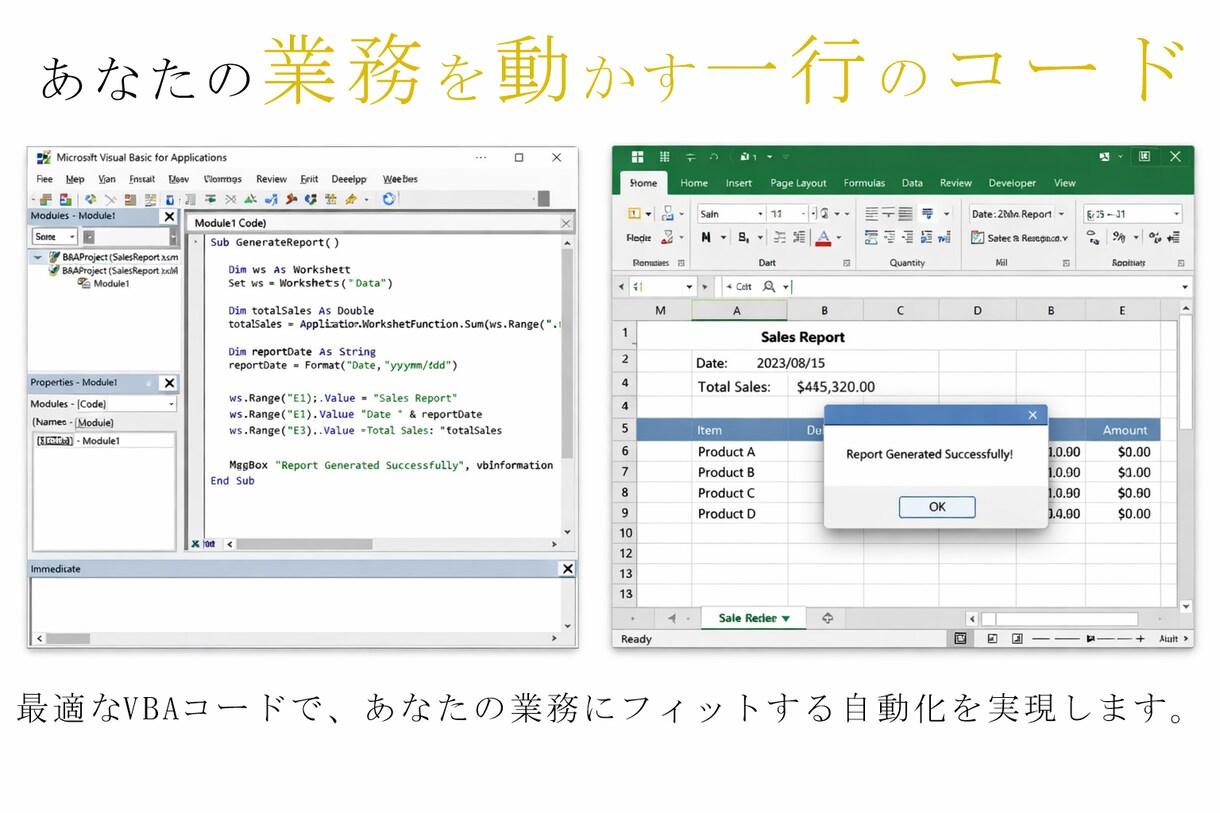Open the font size 11 dropdown

[x=802, y=214]
